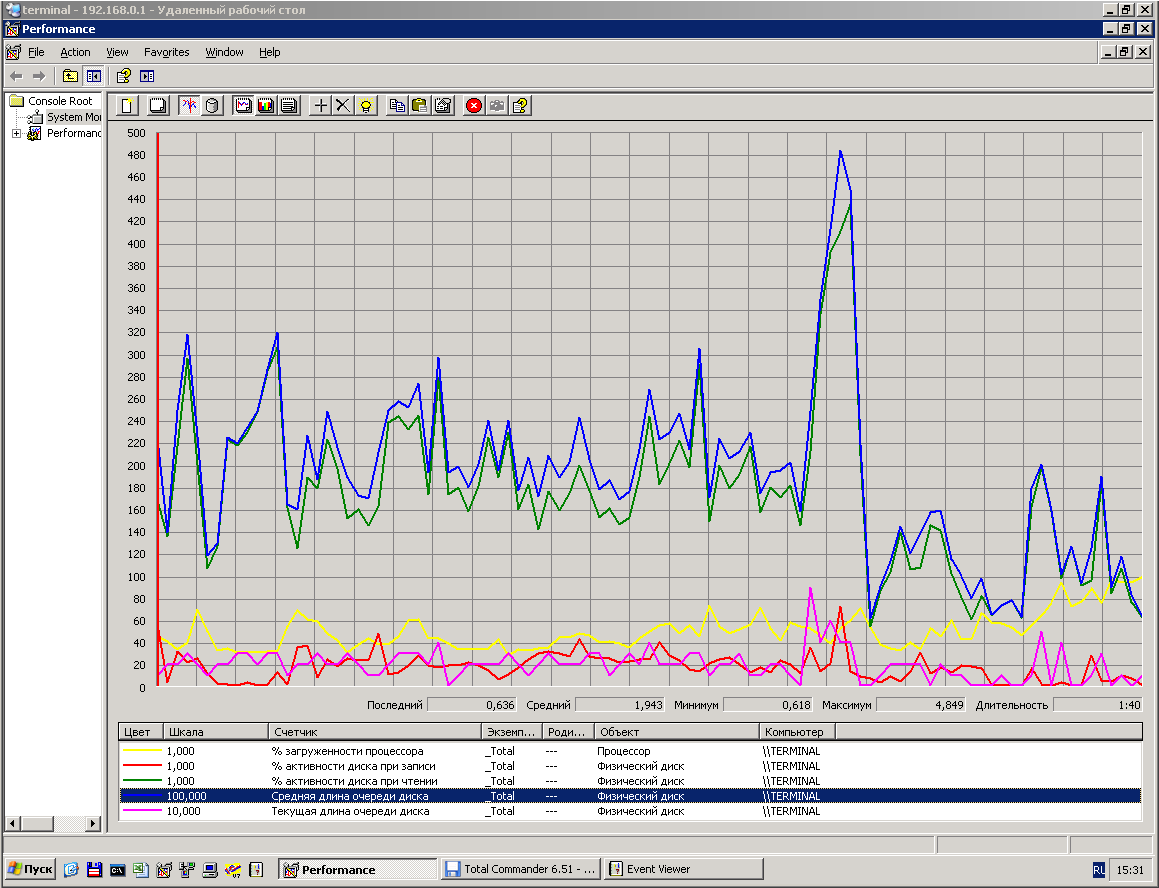Freeze the display with red stop icon
Viewport: 1159px width, 888px height.
[474, 105]
